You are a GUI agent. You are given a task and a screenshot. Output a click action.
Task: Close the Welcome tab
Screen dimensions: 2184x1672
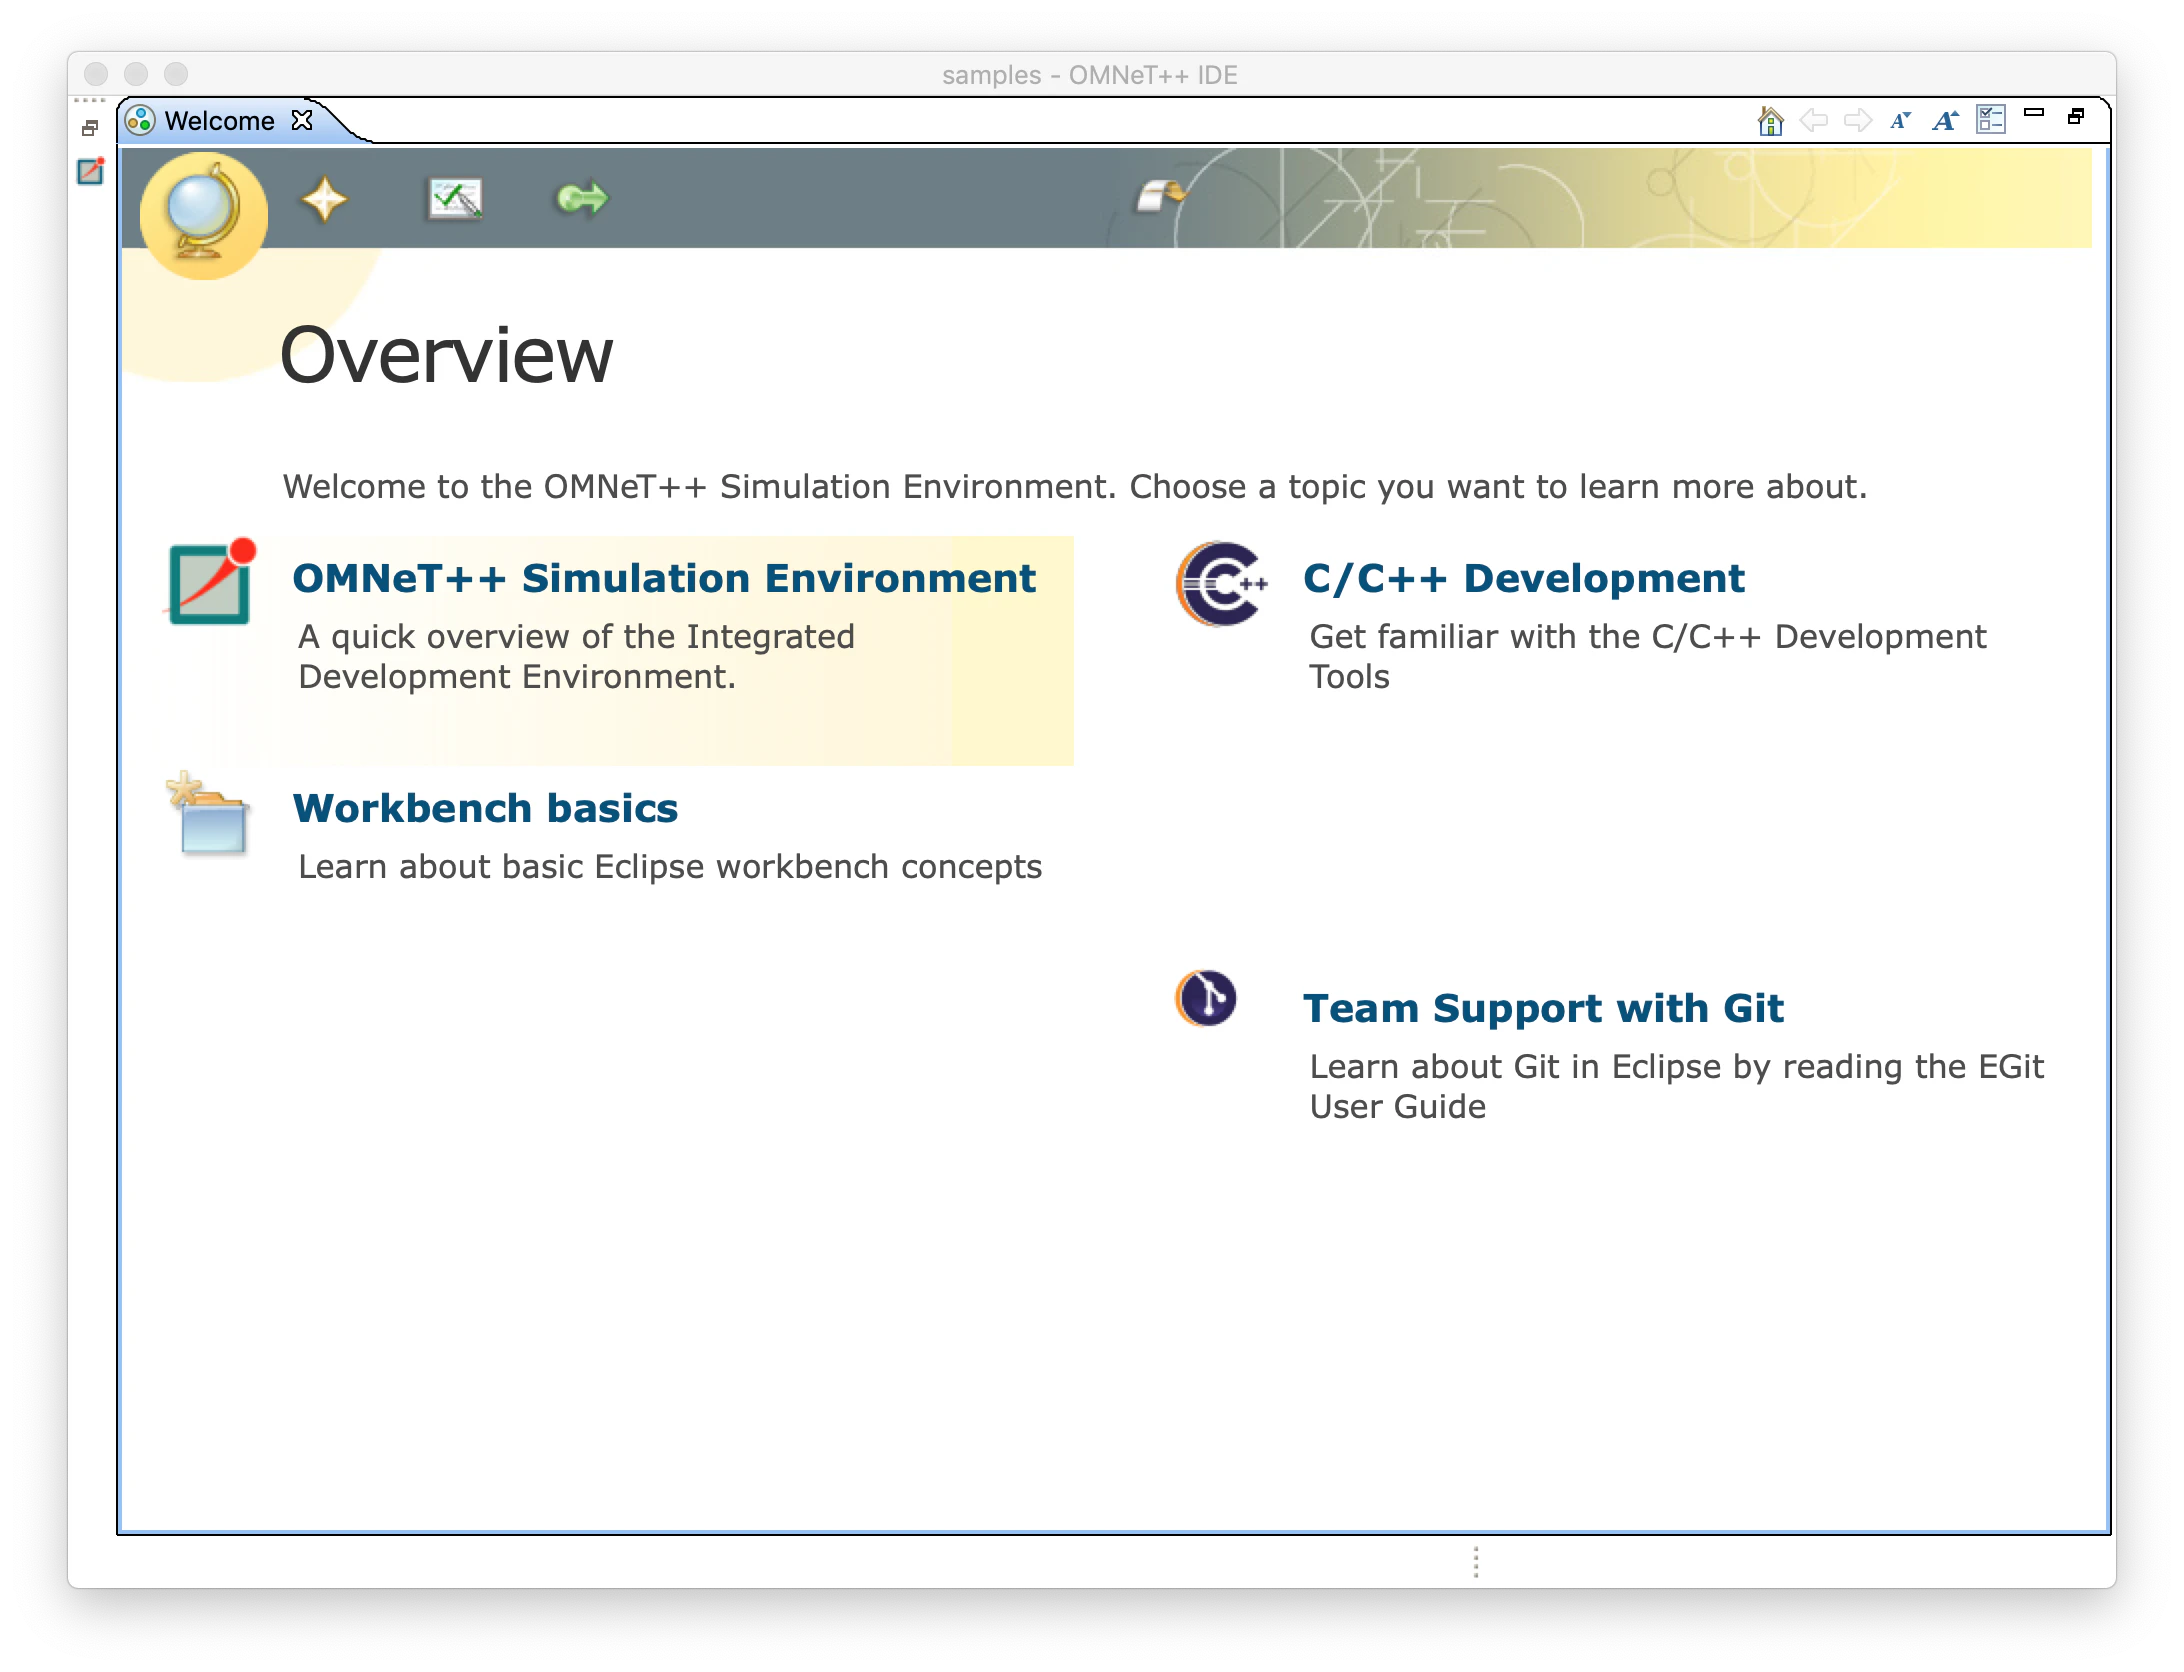click(x=302, y=120)
